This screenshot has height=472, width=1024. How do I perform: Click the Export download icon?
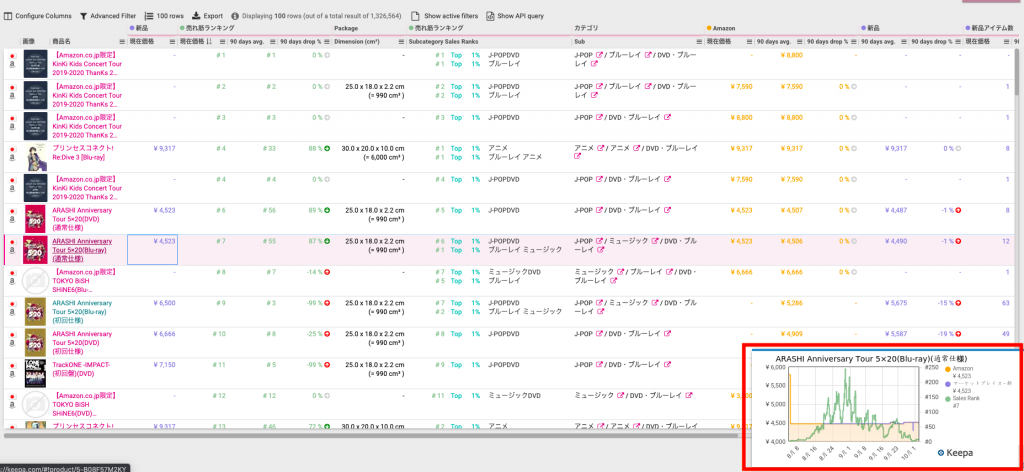(x=196, y=17)
